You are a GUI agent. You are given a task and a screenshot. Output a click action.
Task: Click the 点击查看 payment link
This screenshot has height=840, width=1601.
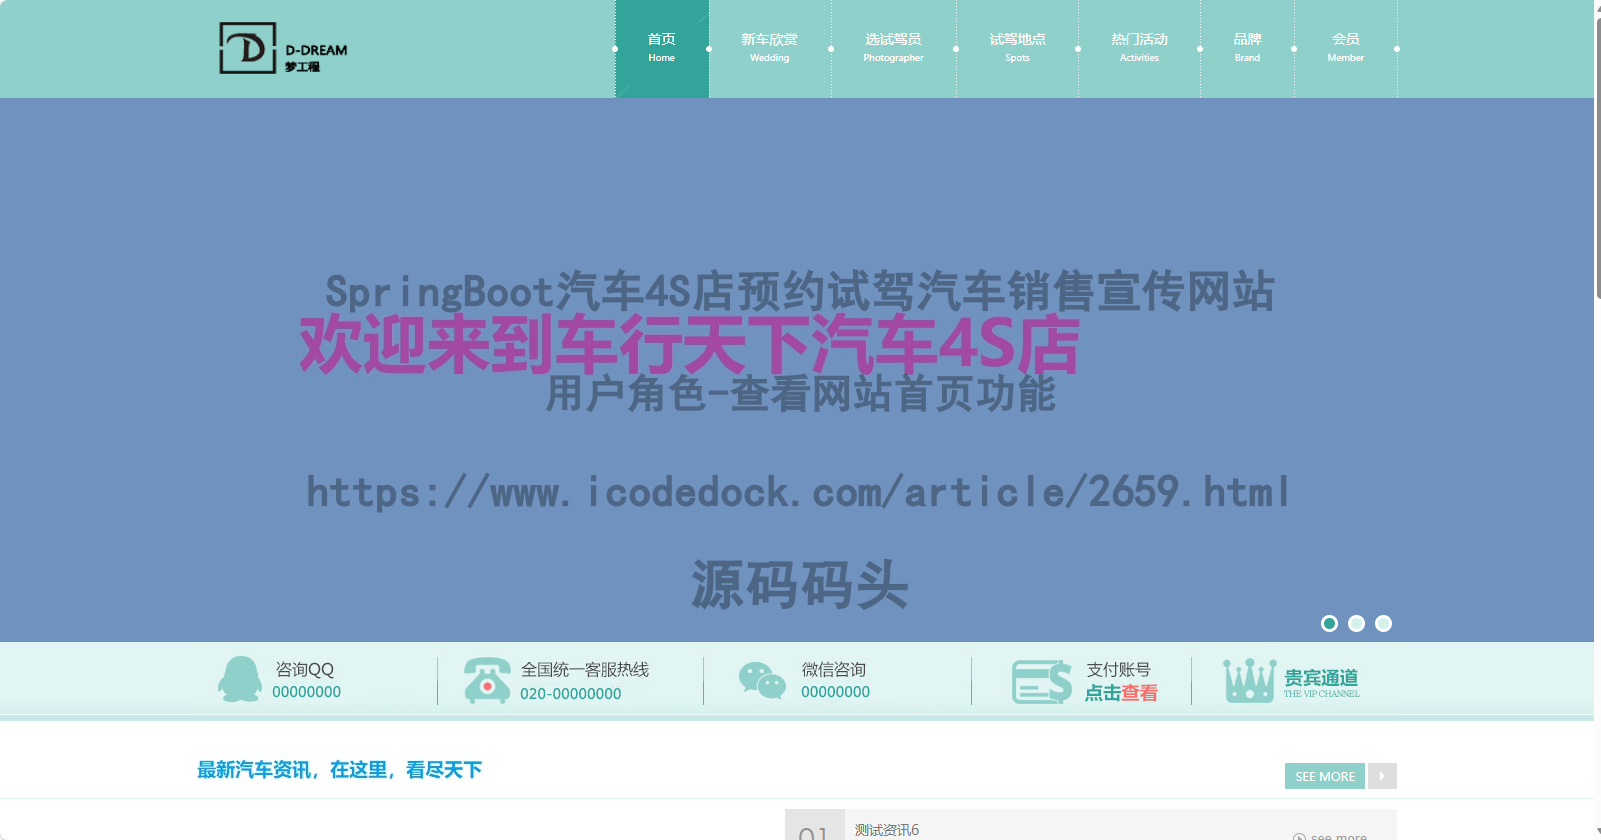click(x=1121, y=692)
